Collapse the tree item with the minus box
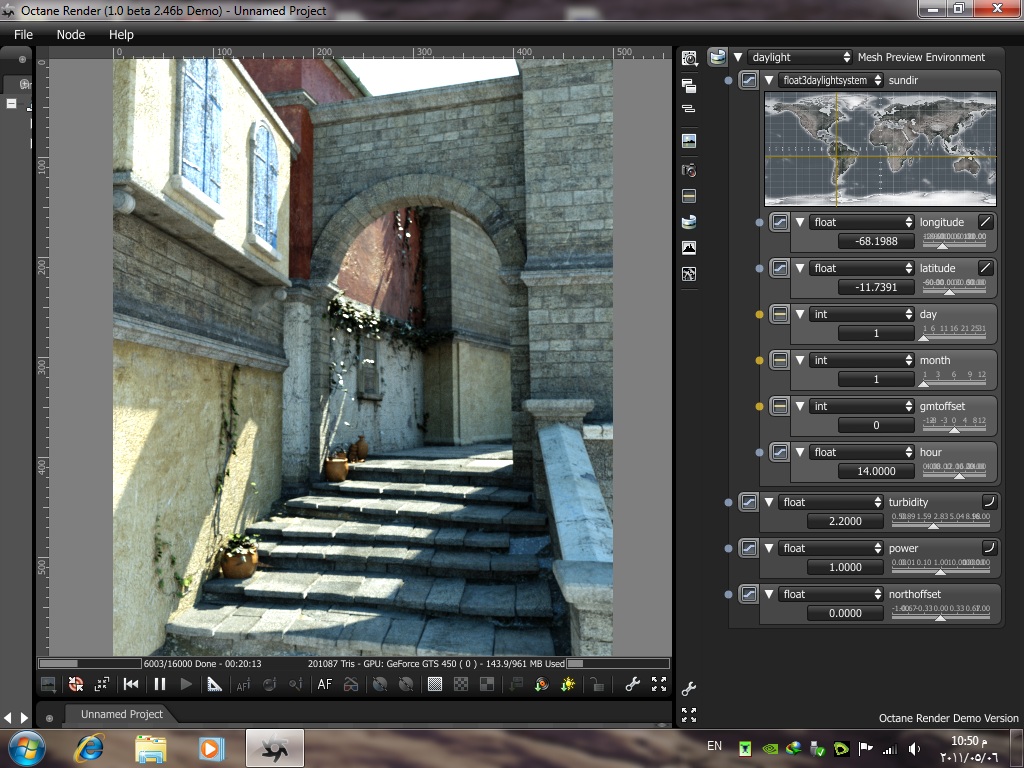The height and width of the screenshot is (768, 1024). click(x=11, y=103)
